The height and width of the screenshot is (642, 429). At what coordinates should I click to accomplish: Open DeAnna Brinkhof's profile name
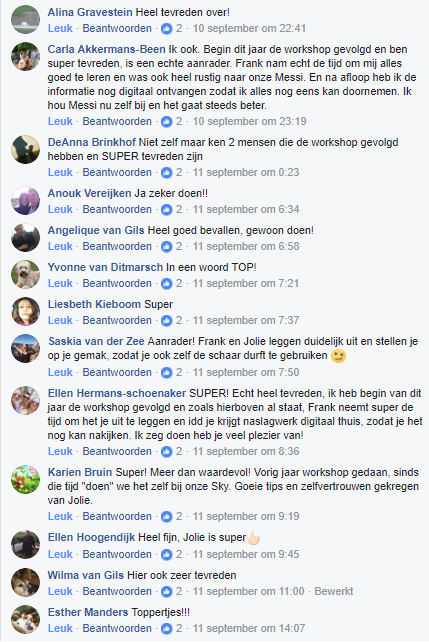[92, 142]
